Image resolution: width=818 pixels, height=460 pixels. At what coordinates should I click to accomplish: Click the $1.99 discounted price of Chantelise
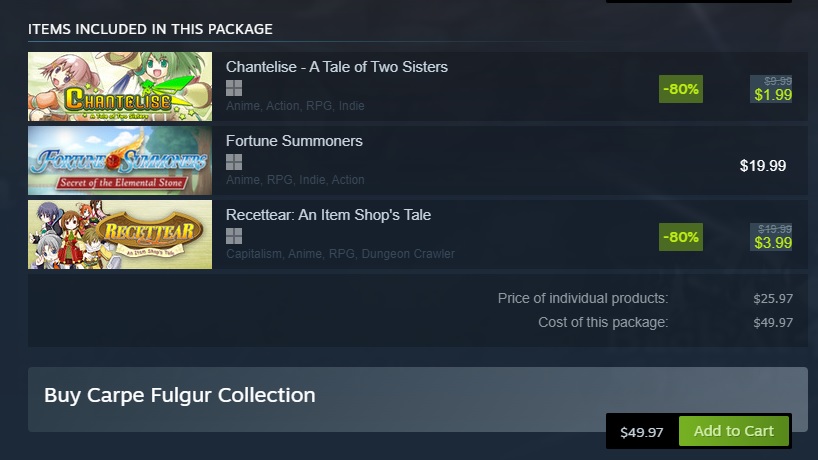click(773, 95)
